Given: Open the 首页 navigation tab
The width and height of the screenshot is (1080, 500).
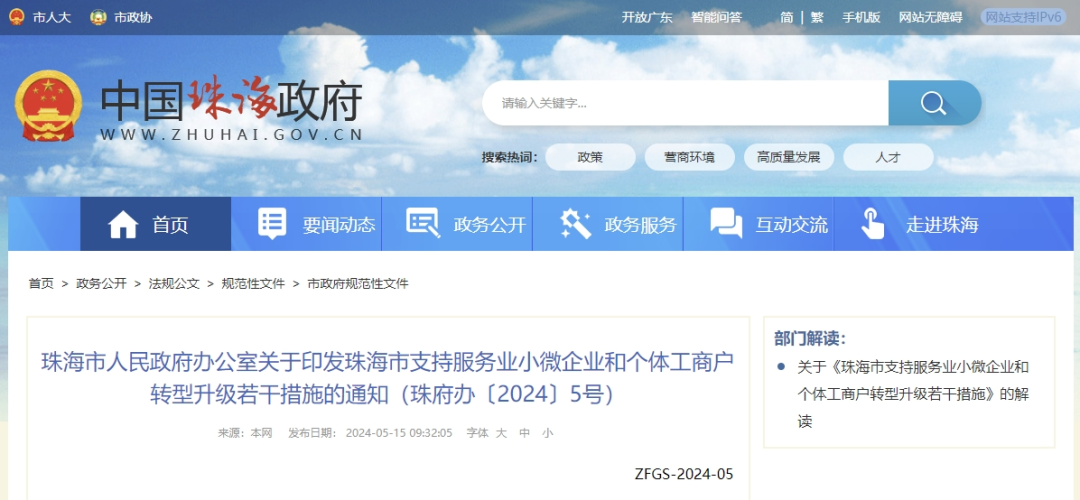Looking at the screenshot, I should point(156,224).
